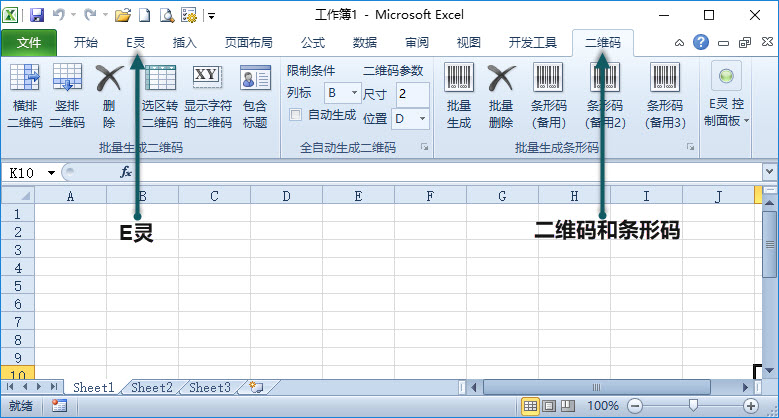
Task: Switch to the 视图 tab
Action: [x=468, y=43]
